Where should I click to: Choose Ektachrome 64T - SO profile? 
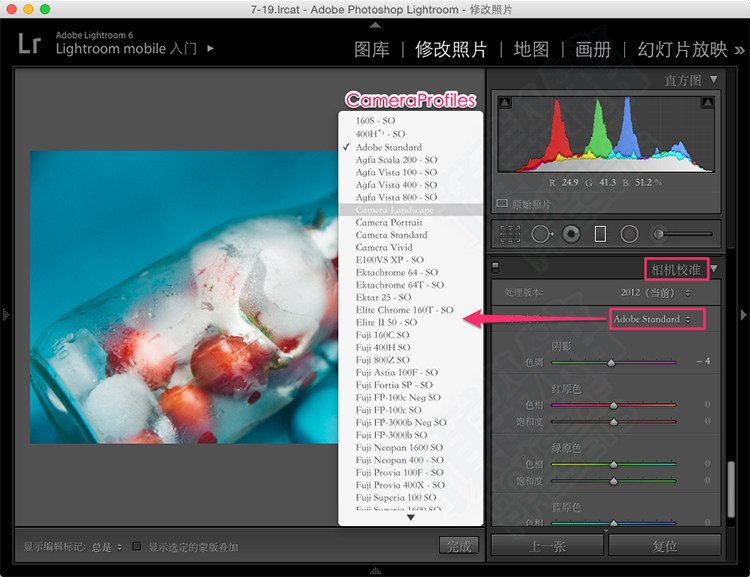pyautogui.click(x=410, y=285)
